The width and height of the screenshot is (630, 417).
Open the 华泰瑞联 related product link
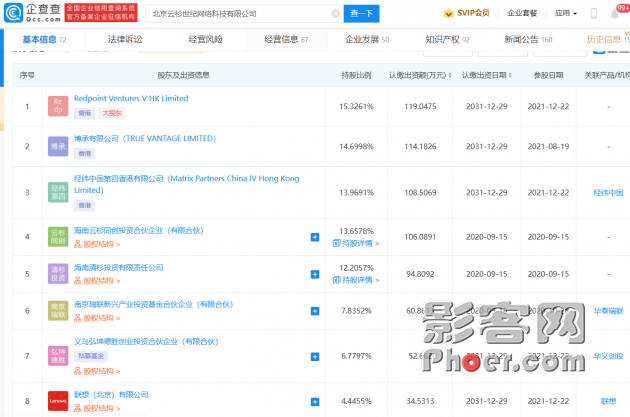point(608,311)
